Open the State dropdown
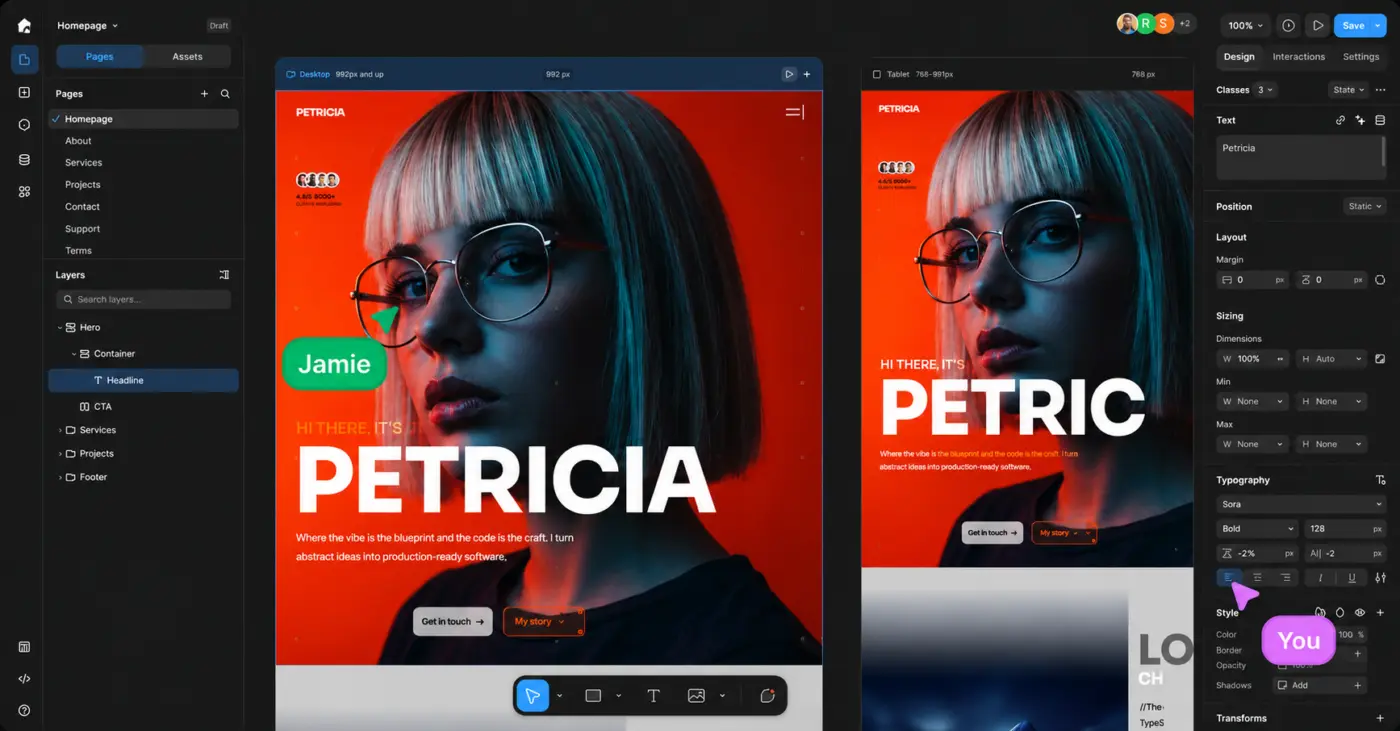The height and width of the screenshot is (731, 1400). pyautogui.click(x=1348, y=90)
